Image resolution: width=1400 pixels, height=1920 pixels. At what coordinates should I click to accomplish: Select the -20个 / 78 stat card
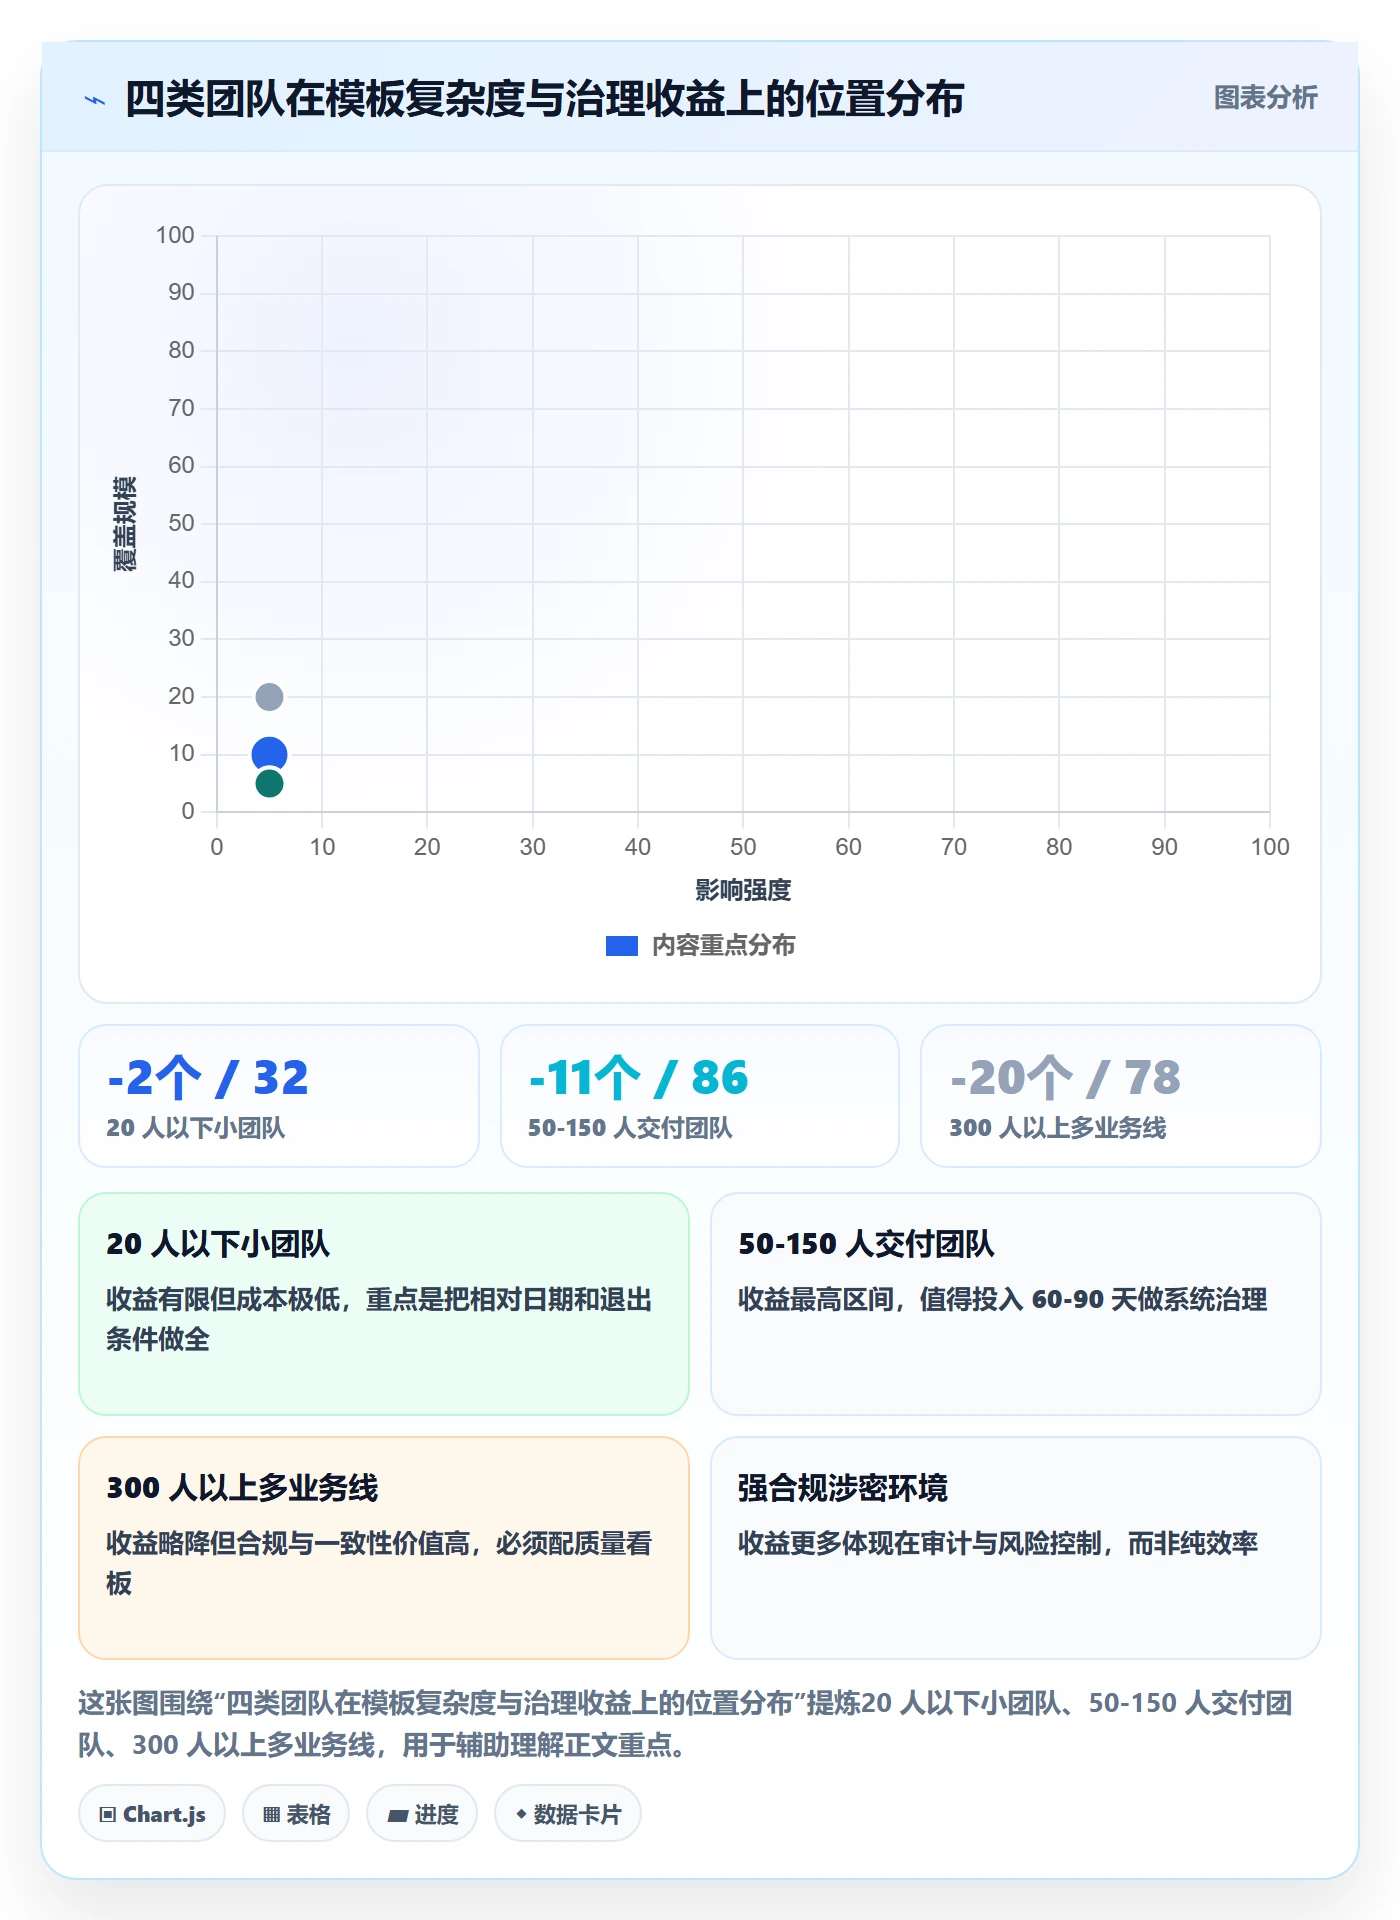click(x=1121, y=1096)
